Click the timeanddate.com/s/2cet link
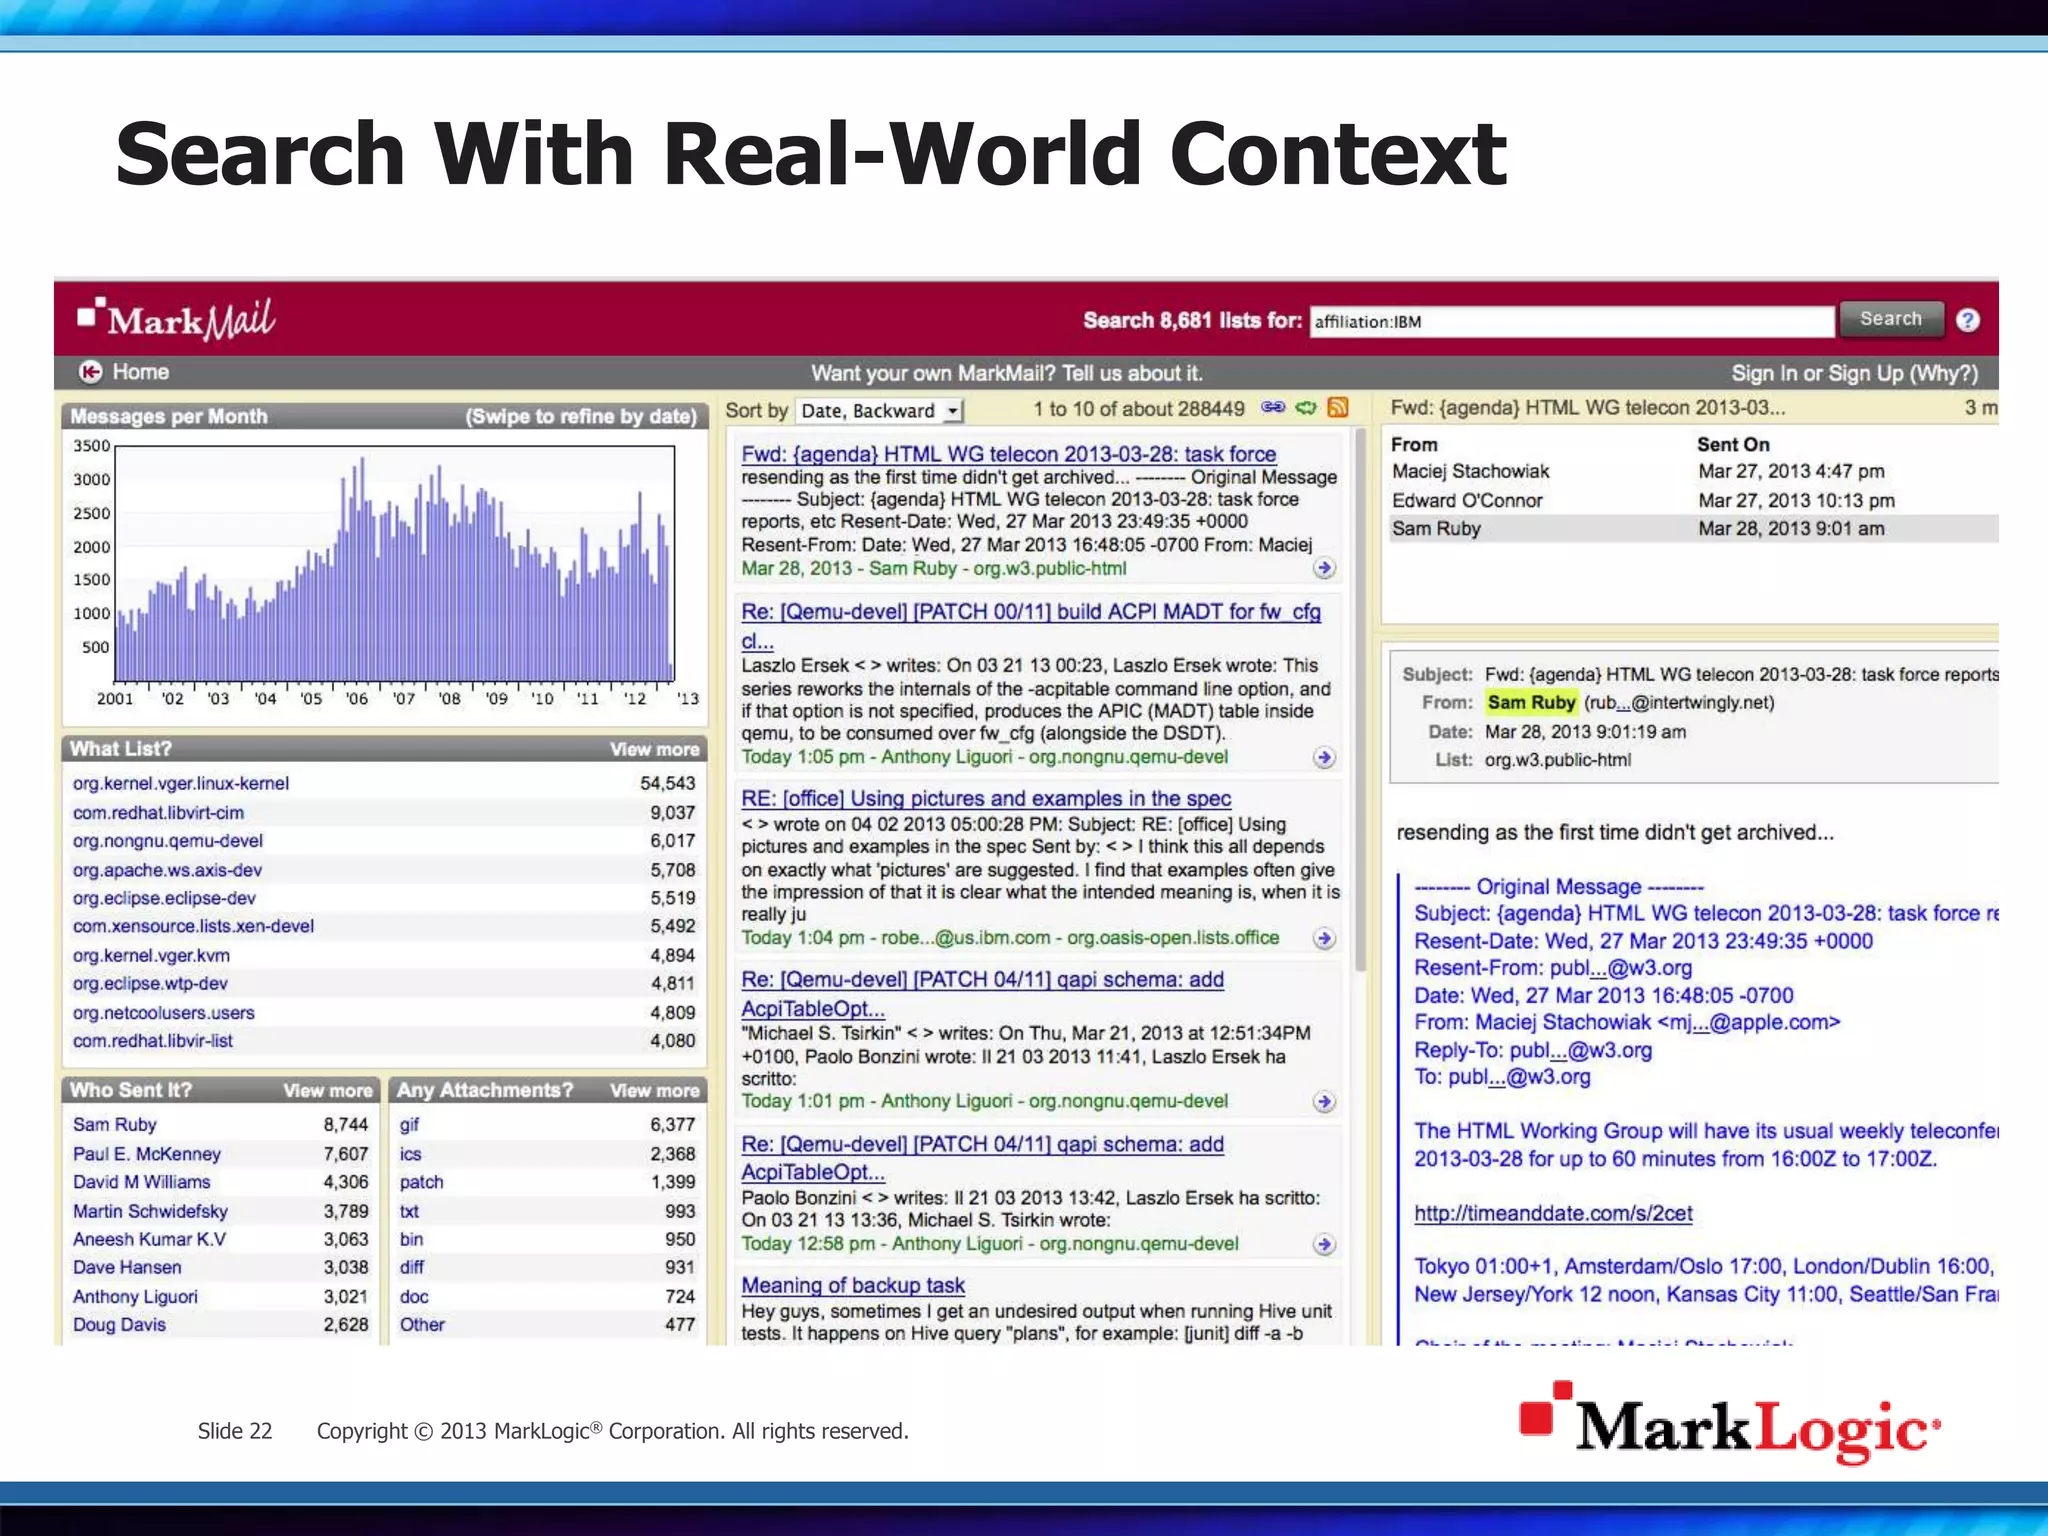This screenshot has width=2048, height=1536. [1552, 1213]
